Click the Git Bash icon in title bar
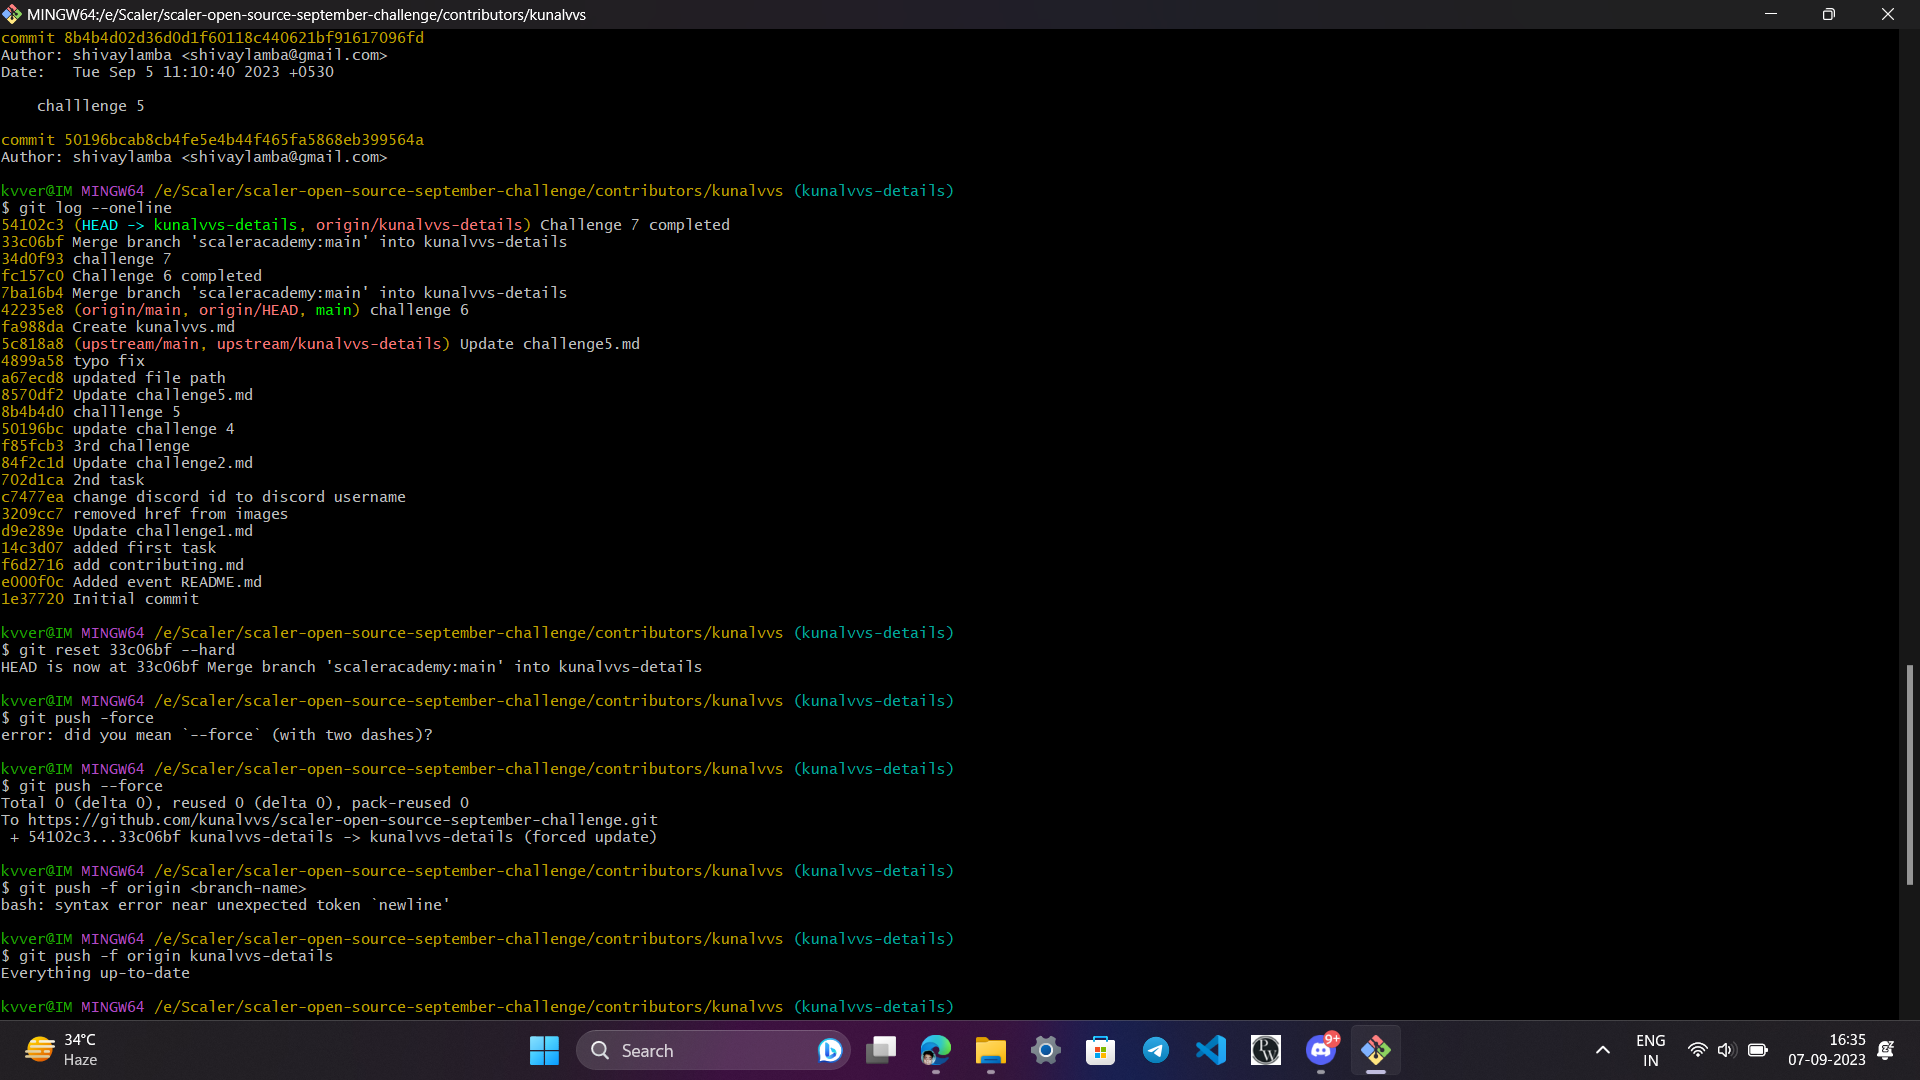 [12, 14]
